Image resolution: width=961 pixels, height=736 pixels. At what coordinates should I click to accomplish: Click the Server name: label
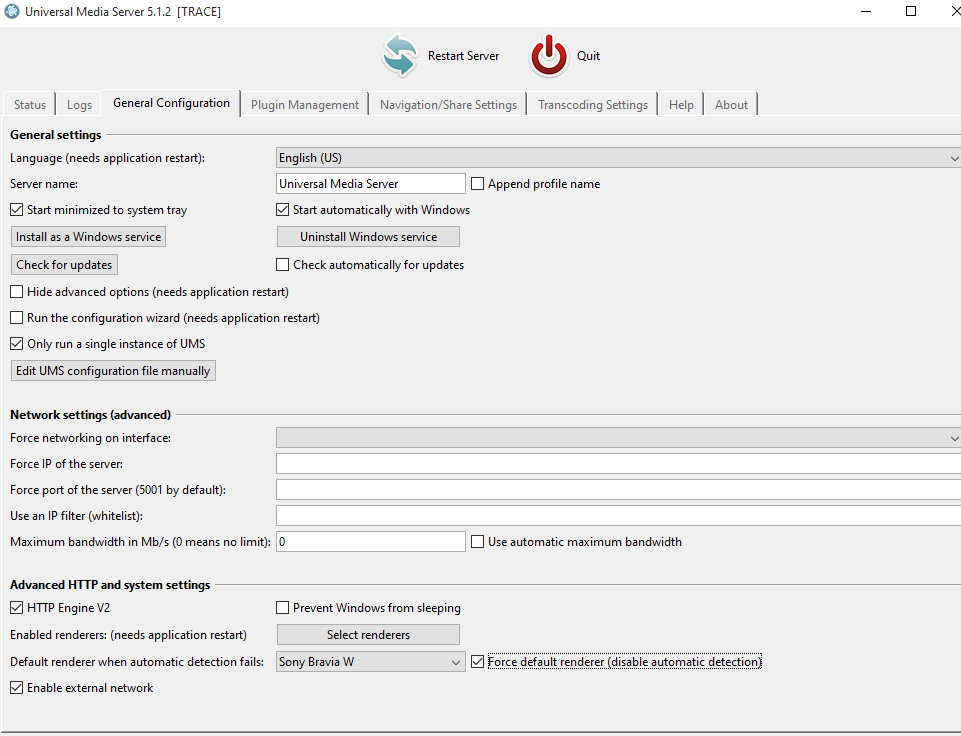click(44, 184)
